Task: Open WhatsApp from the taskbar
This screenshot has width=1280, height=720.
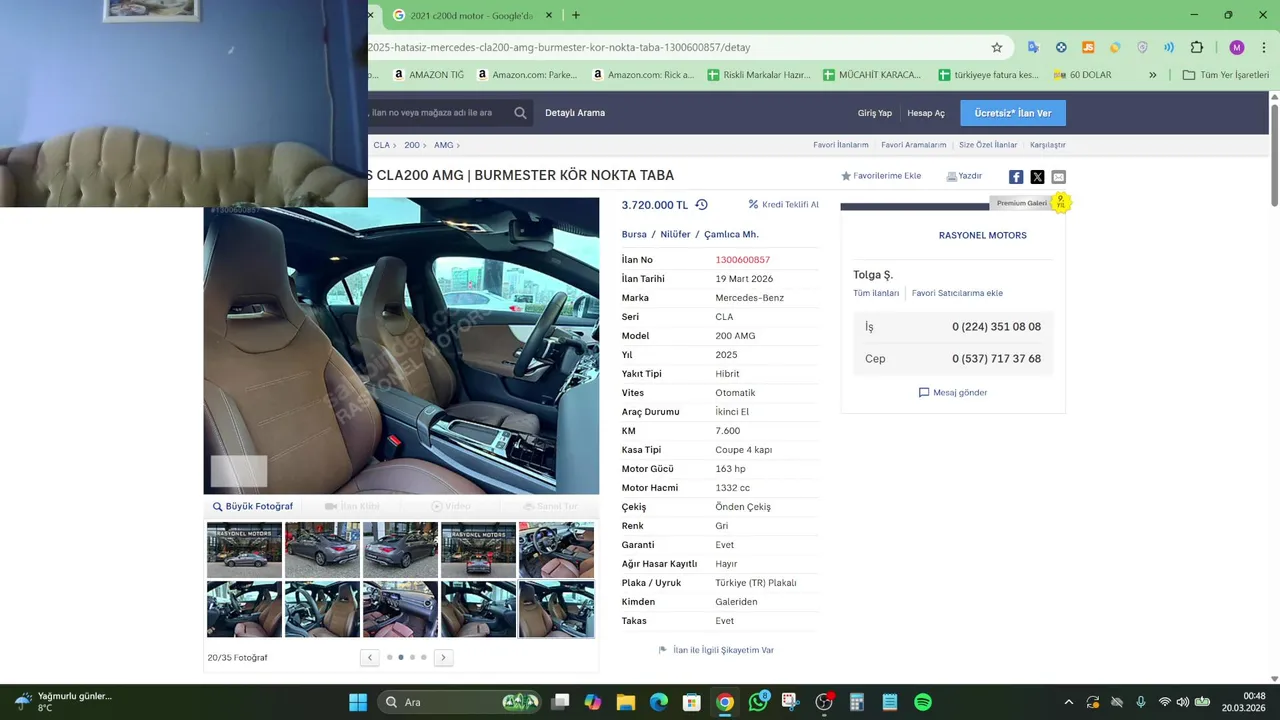Action: pyautogui.click(x=758, y=702)
